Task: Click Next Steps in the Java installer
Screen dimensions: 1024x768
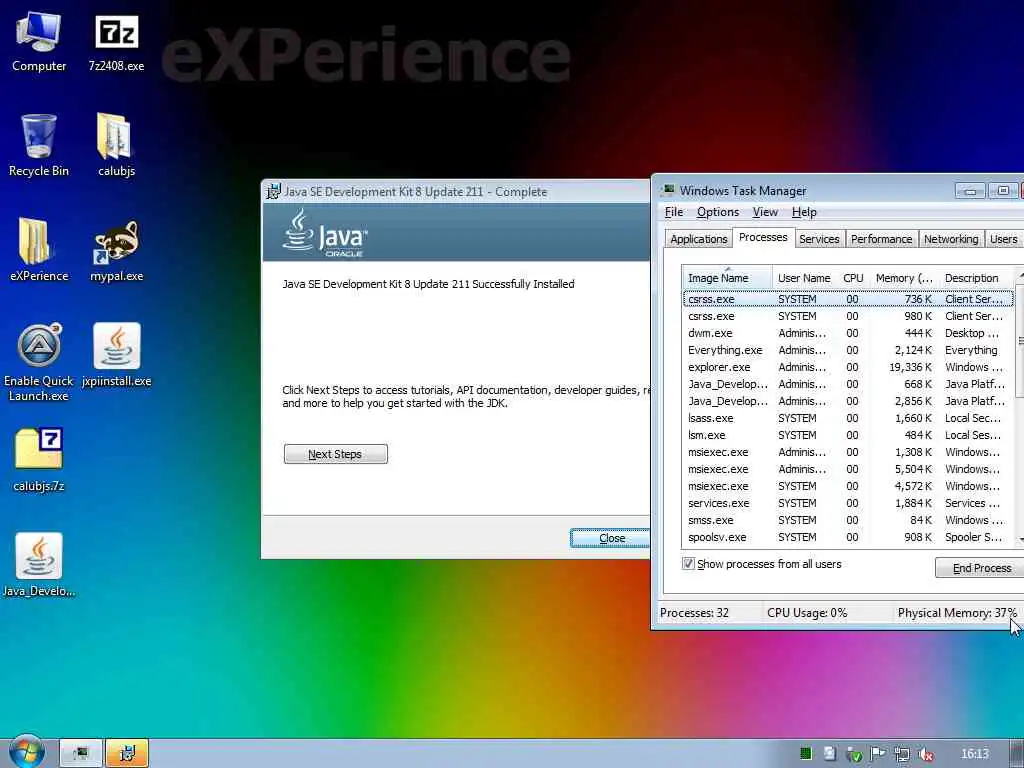Action: tap(335, 454)
